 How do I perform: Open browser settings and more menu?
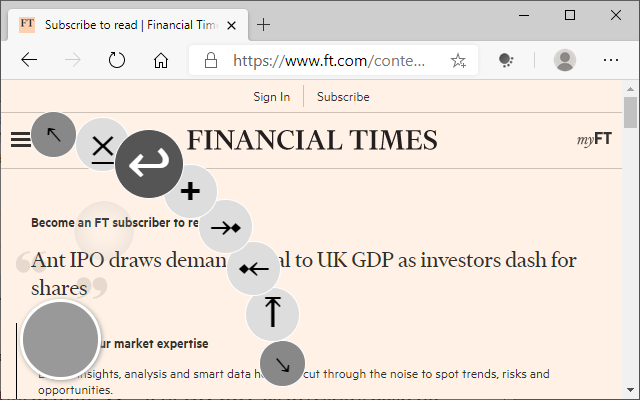pyautogui.click(x=611, y=60)
